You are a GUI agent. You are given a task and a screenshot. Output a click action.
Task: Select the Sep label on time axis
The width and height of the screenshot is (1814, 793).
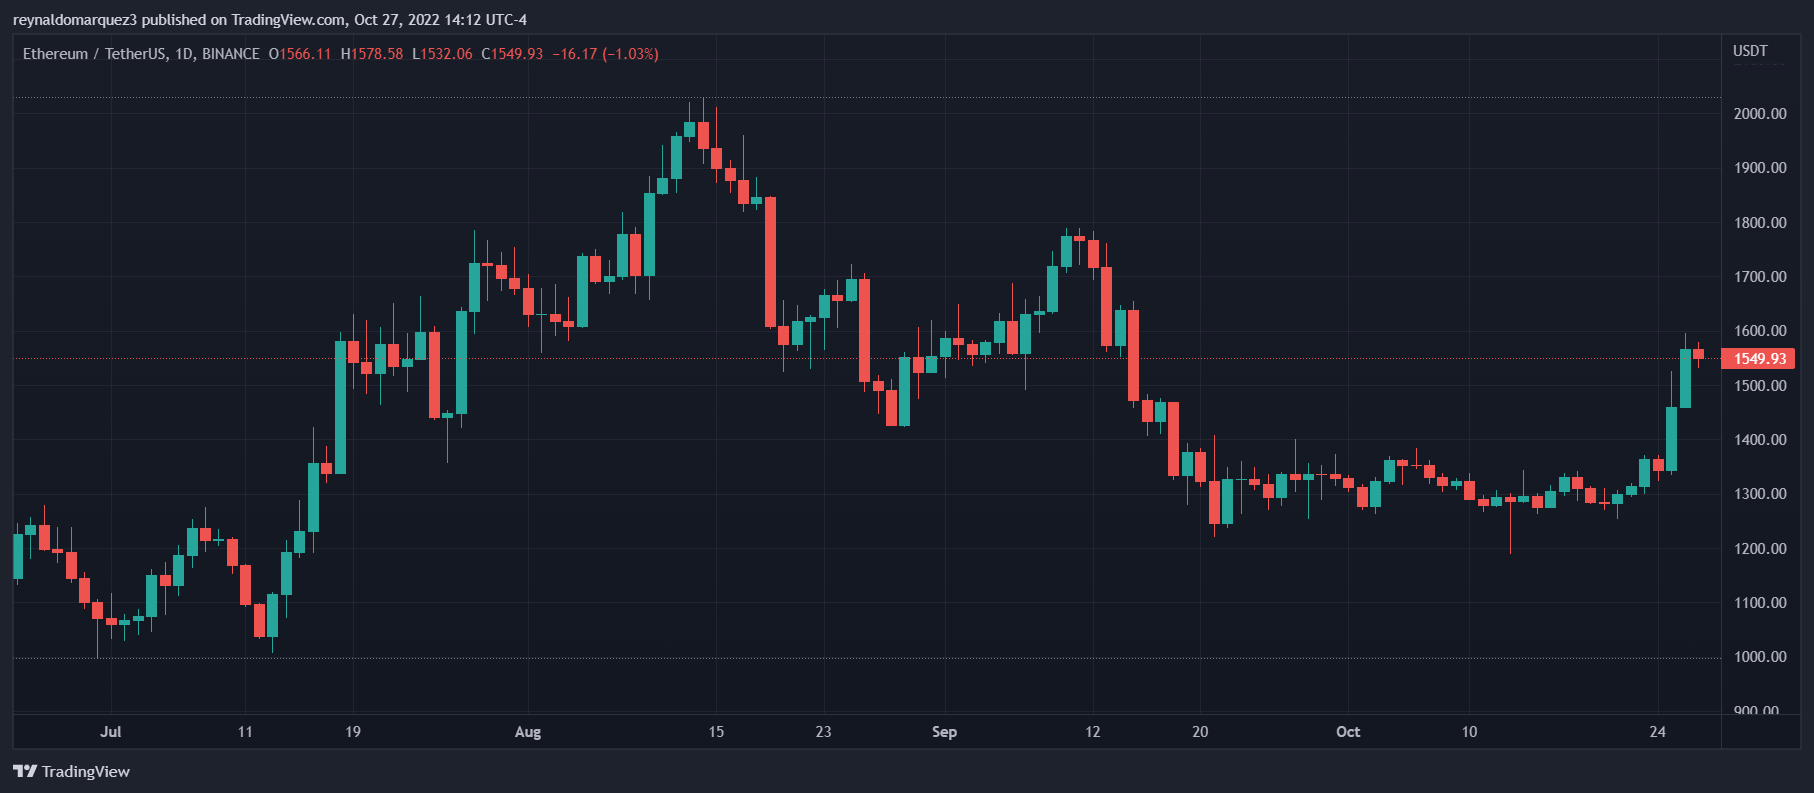click(x=944, y=732)
